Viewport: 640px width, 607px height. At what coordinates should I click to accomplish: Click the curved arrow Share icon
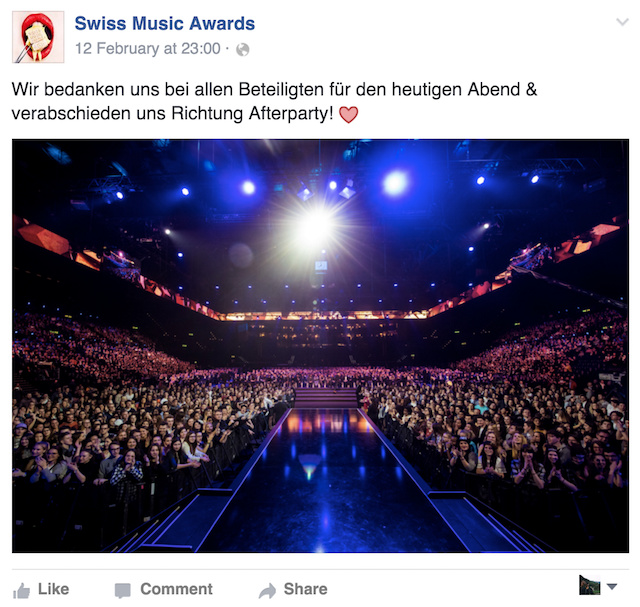267,590
